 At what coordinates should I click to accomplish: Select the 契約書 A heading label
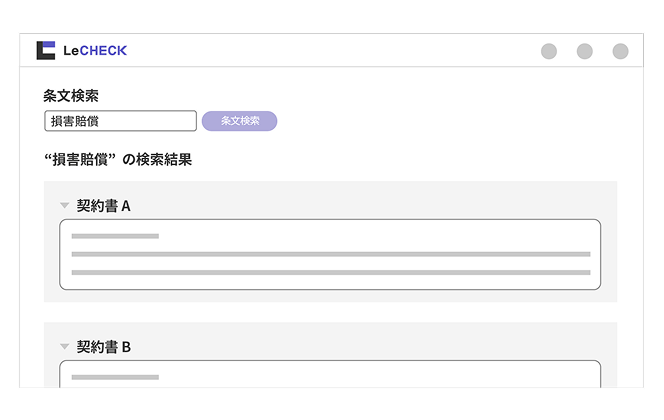[x=104, y=206]
